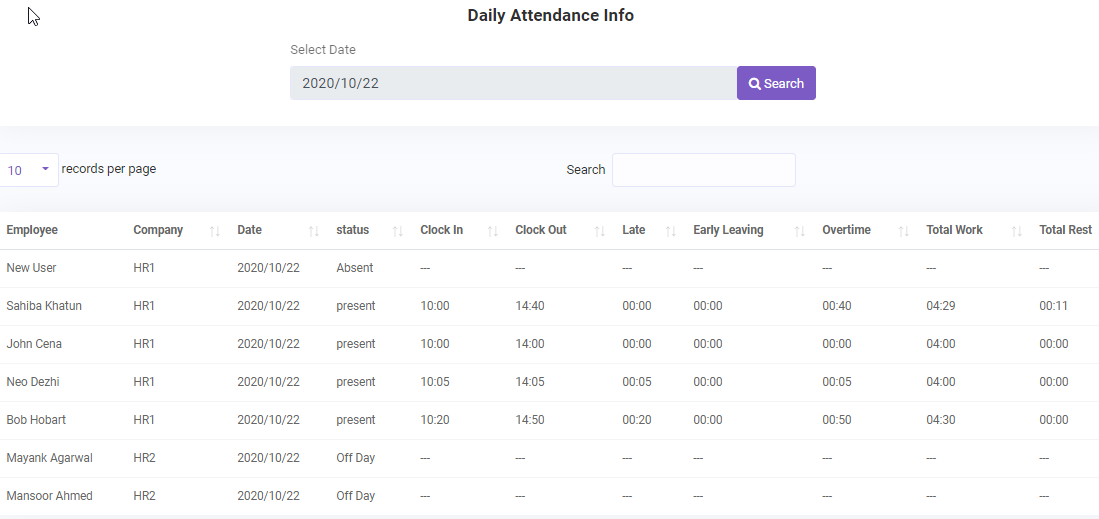
Task: Open the records per page dropdown
Action: pos(28,170)
